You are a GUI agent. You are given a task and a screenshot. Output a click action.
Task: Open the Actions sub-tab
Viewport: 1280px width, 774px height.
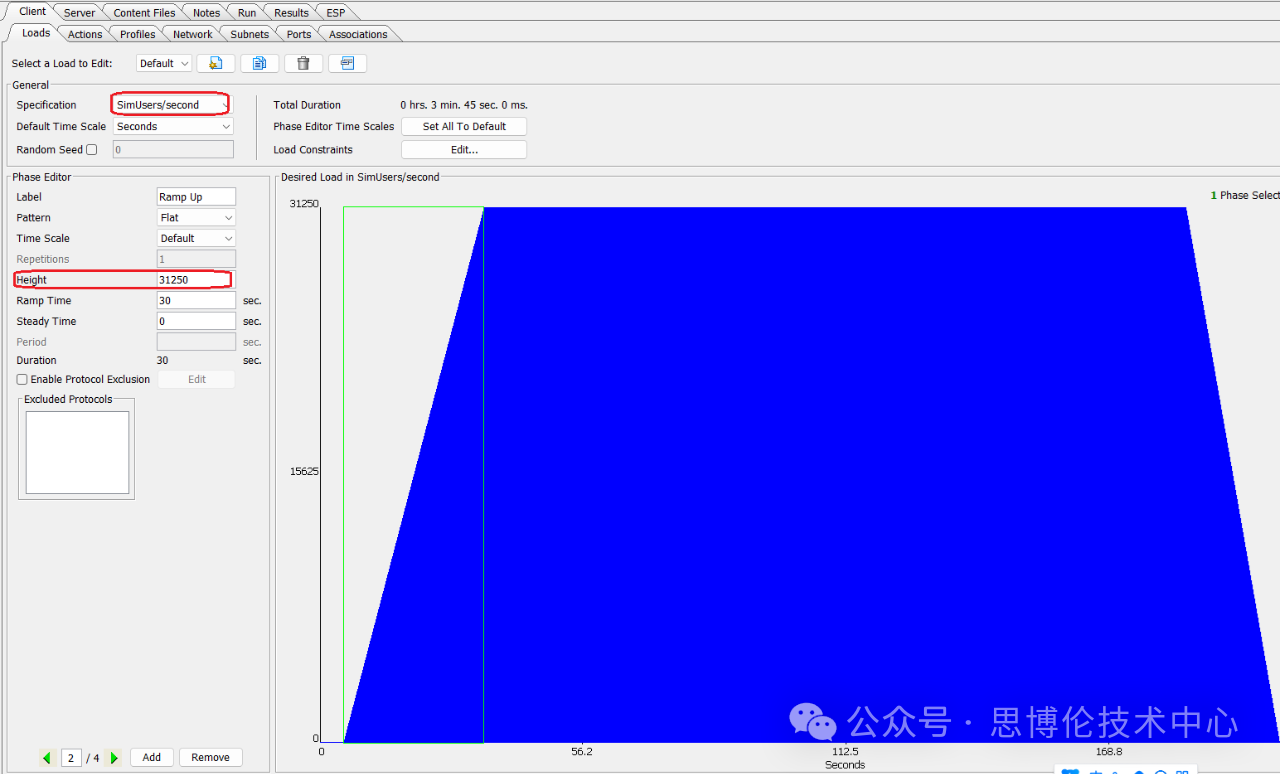click(x=85, y=34)
